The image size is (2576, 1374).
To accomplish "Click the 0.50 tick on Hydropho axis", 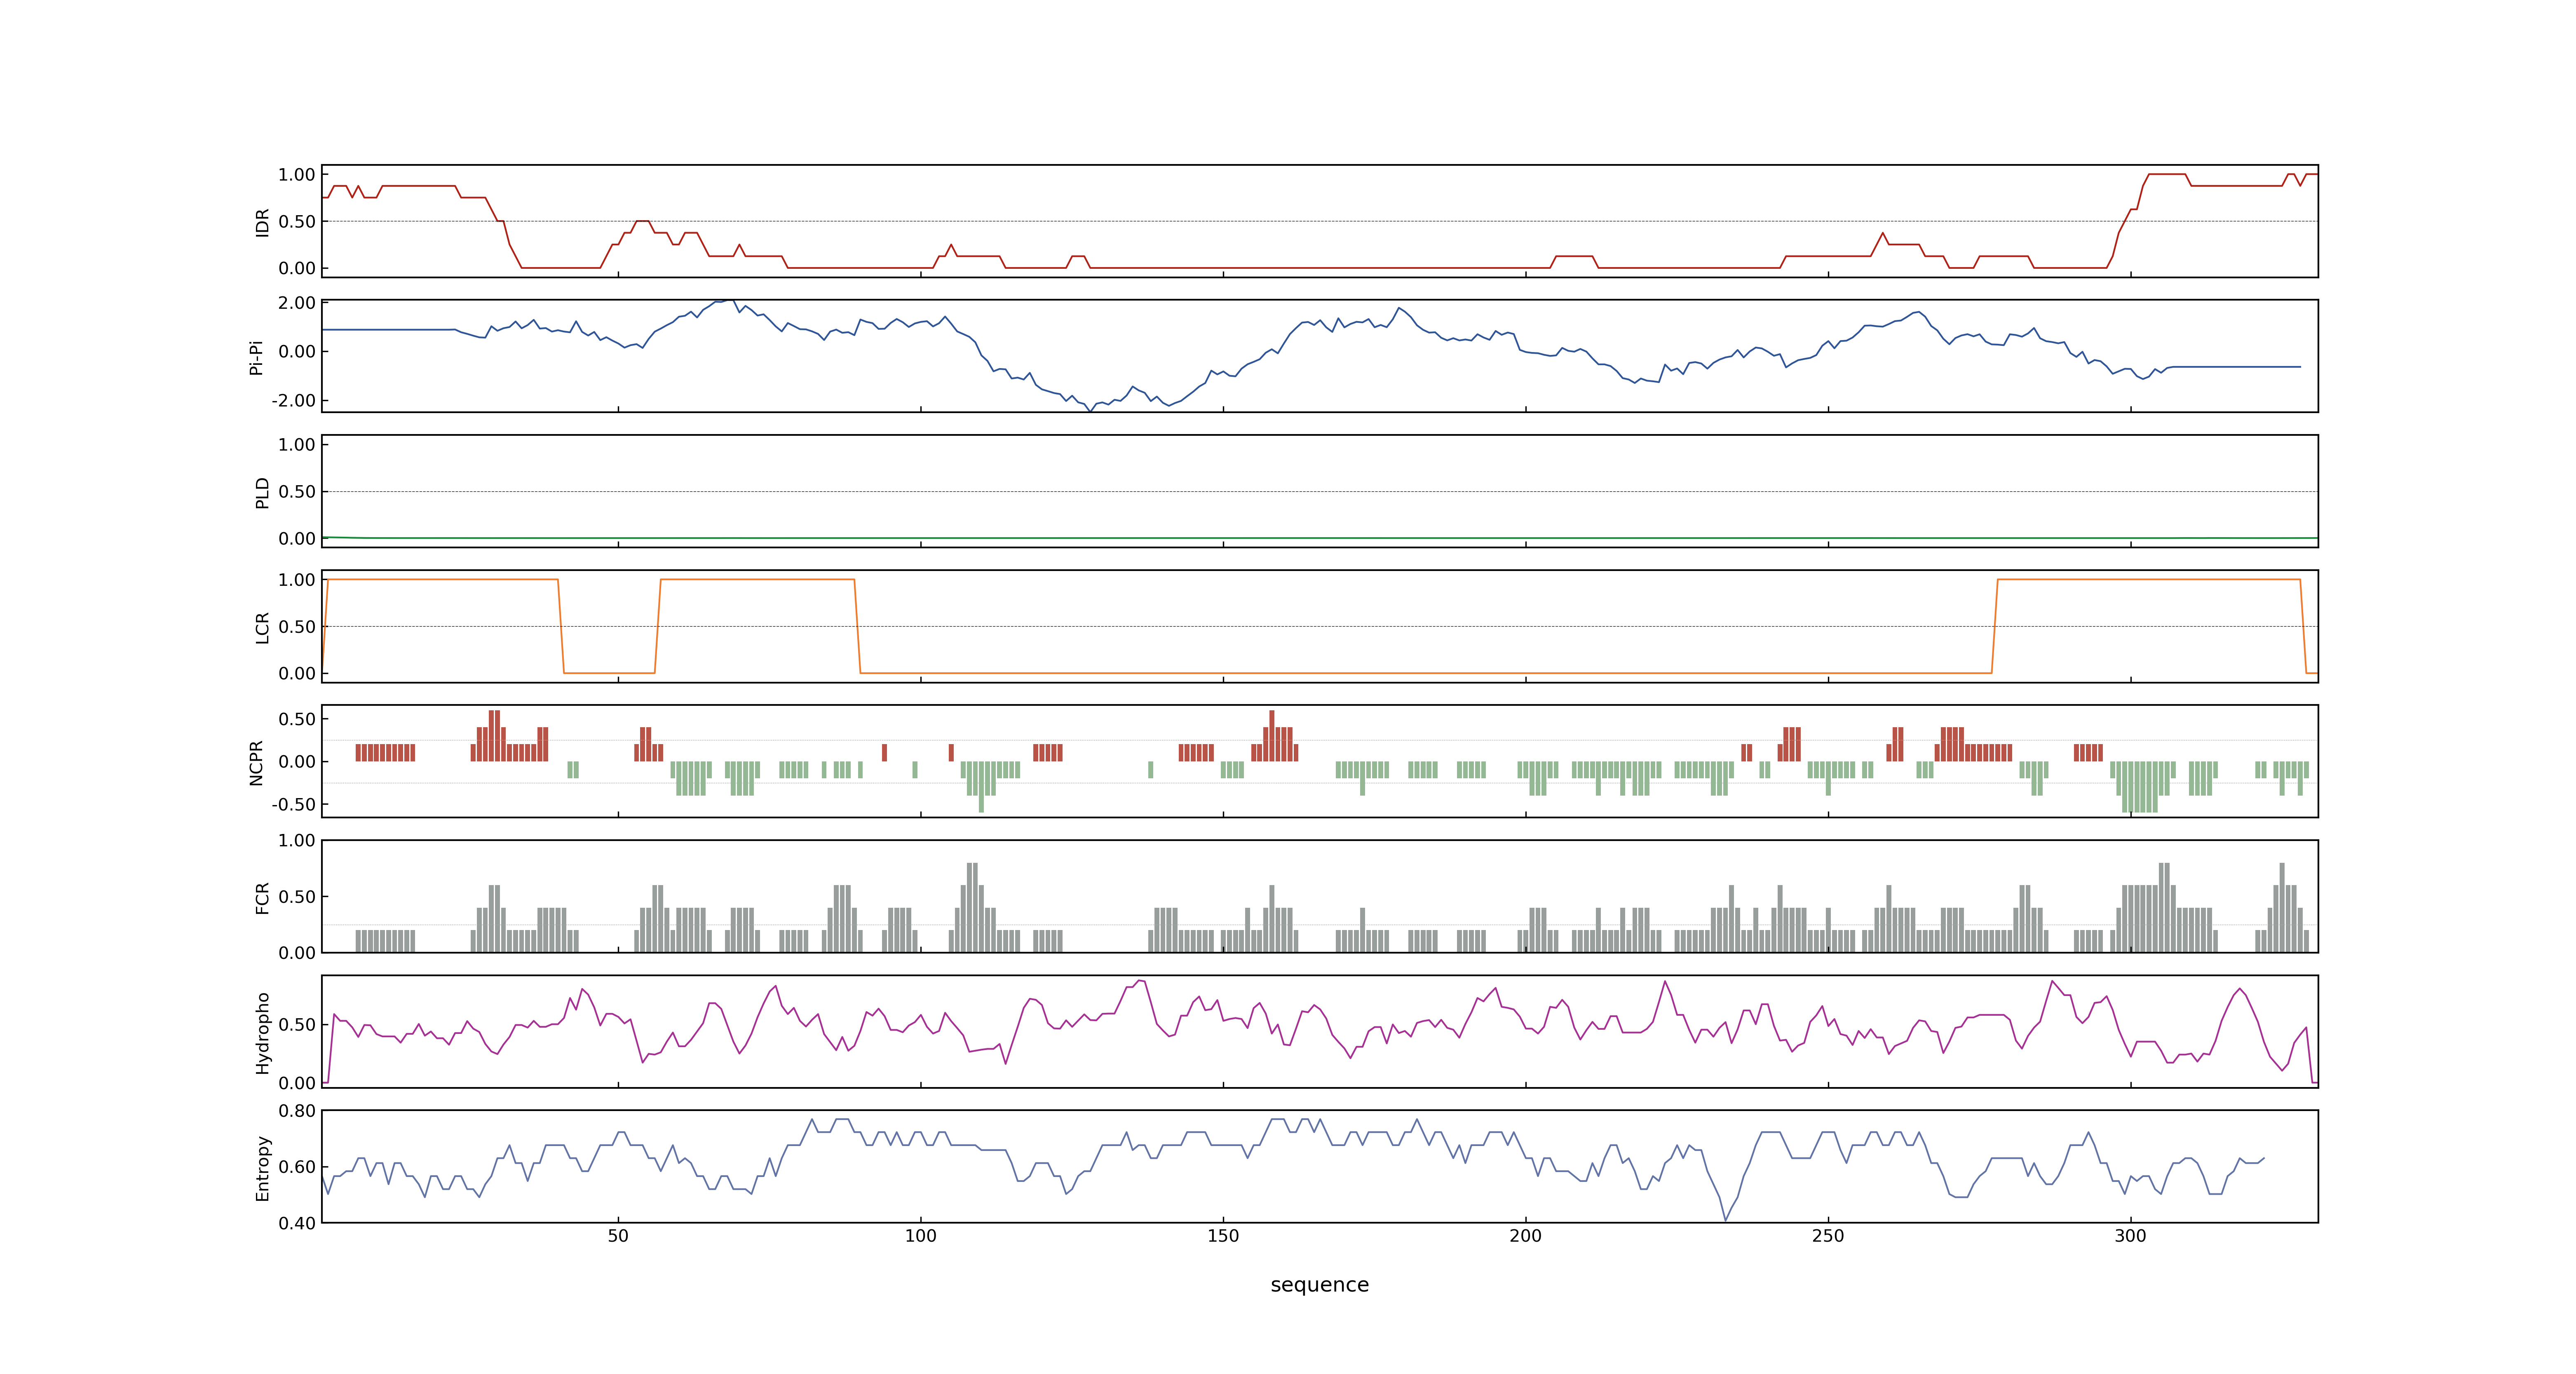I will click(297, 1024).
